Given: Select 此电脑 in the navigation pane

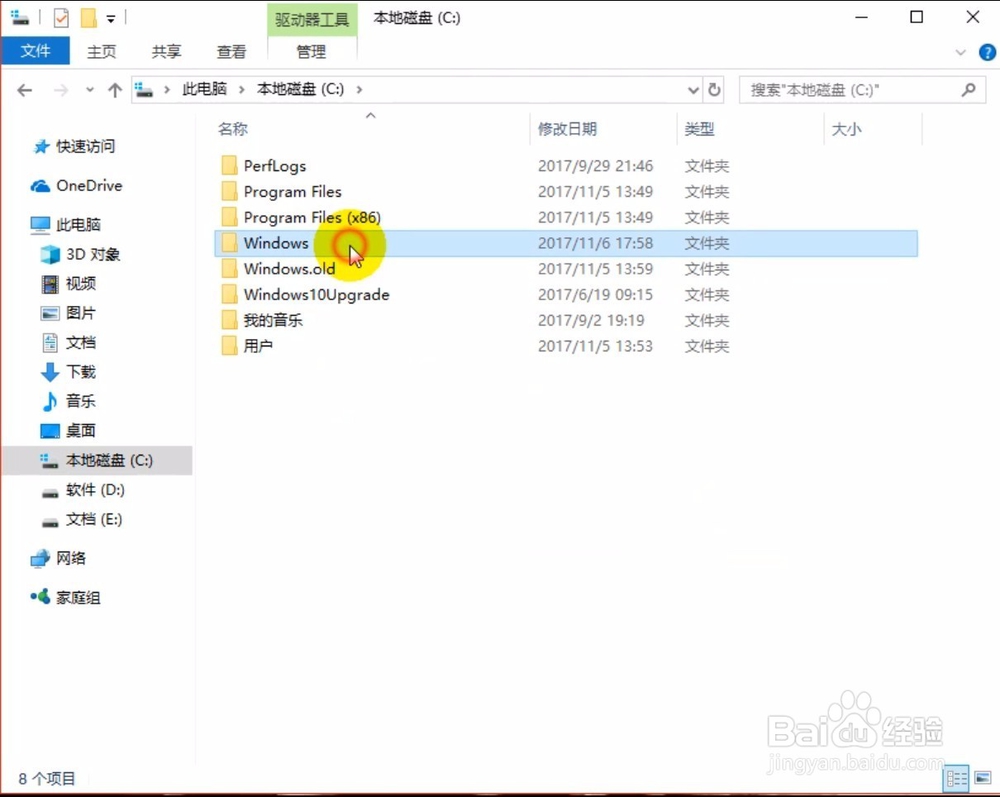Looking at the screenshot, I should (78, 224).
